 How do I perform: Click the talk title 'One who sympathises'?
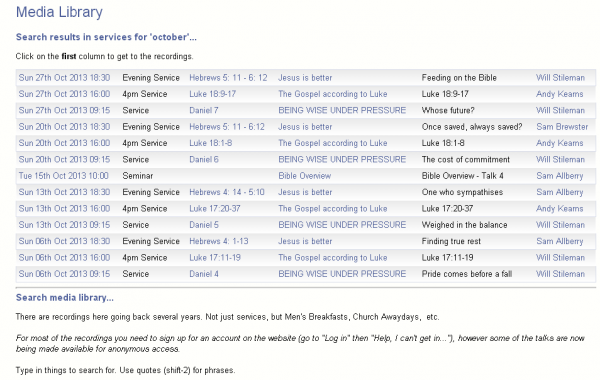tap(462, 192)
